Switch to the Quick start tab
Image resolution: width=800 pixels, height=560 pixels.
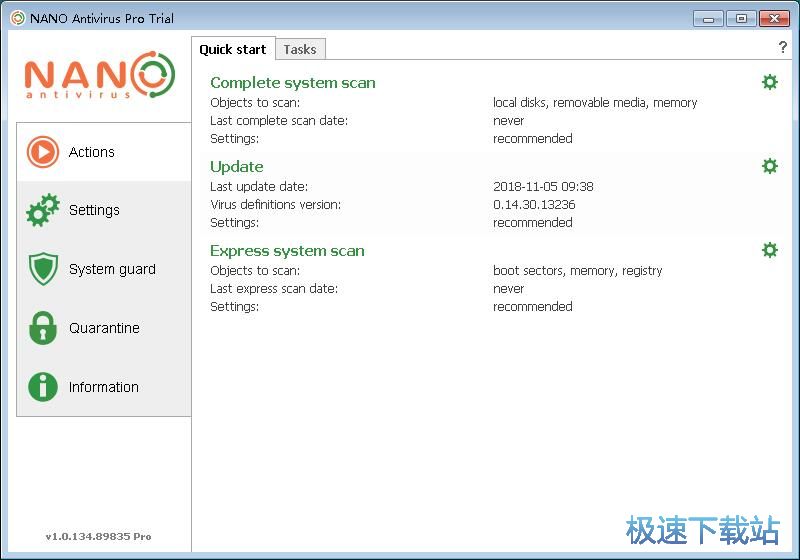(233, 49)
